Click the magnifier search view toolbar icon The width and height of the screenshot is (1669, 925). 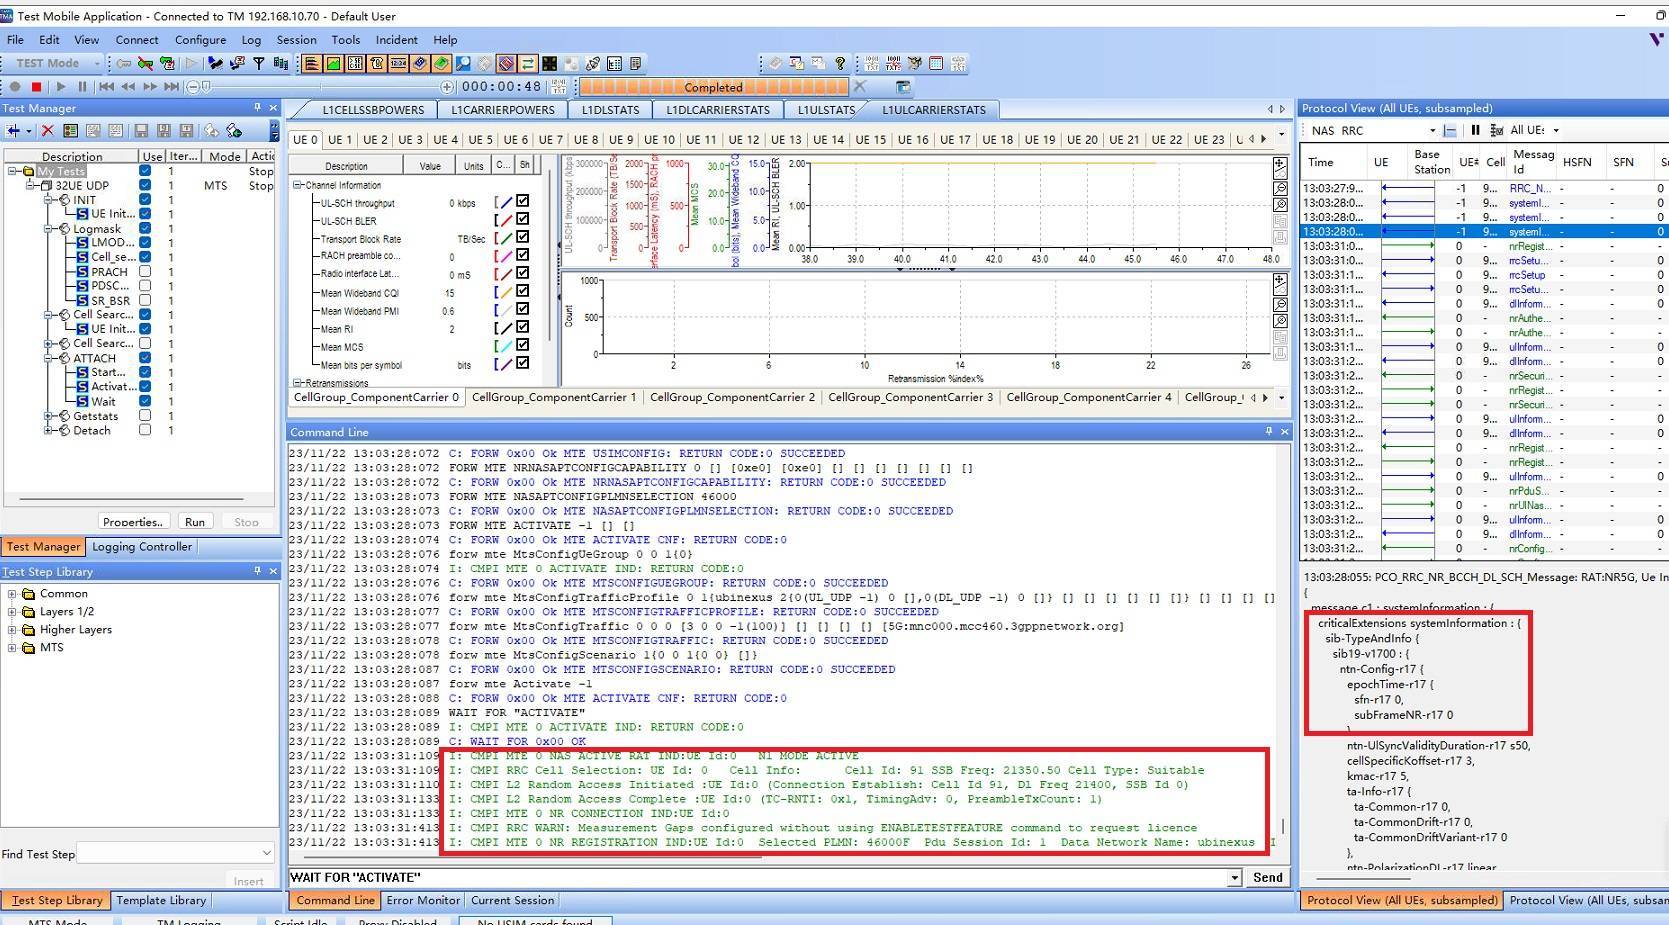(x=463, y=63)
